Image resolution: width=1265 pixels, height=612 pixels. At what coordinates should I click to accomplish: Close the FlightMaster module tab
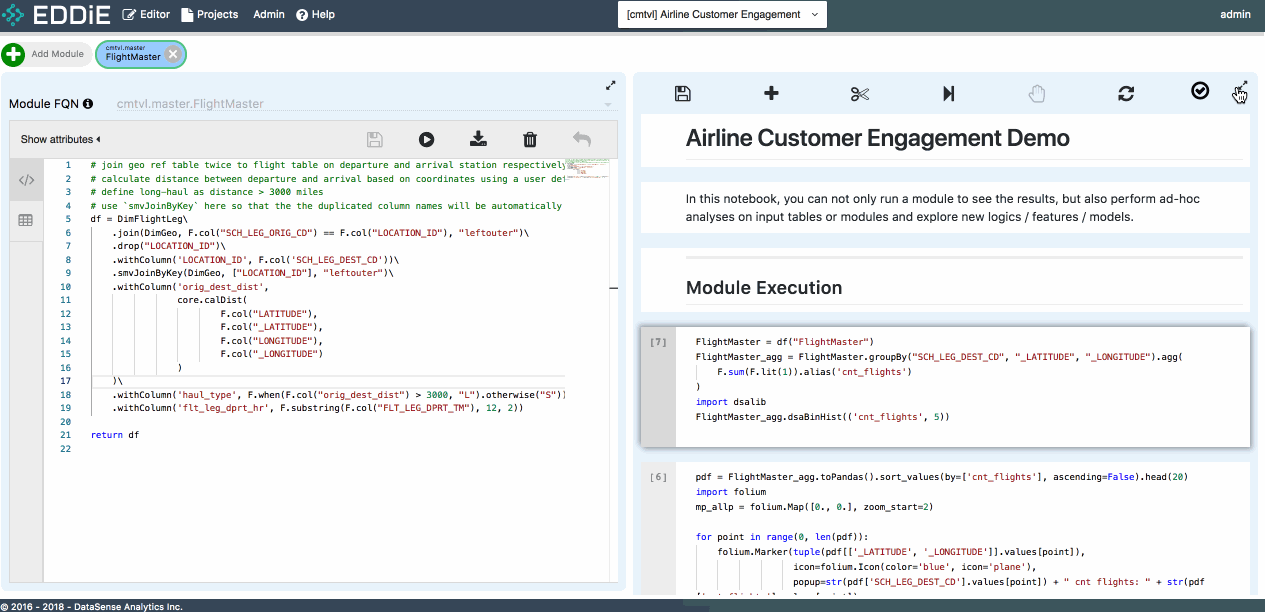173,55
